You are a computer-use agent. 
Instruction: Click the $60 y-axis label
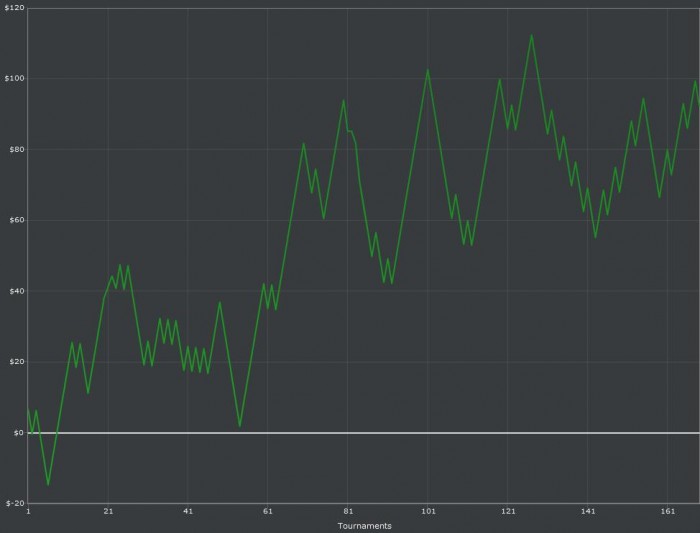[17, 220]
